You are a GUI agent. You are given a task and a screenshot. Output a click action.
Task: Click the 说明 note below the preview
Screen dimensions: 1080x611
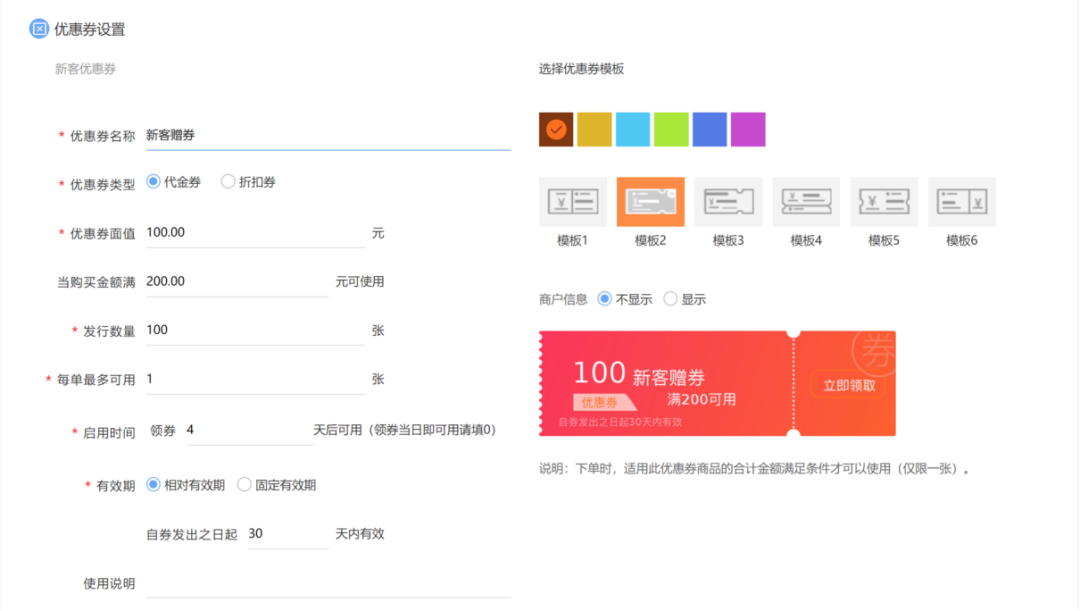pos(754,469)
